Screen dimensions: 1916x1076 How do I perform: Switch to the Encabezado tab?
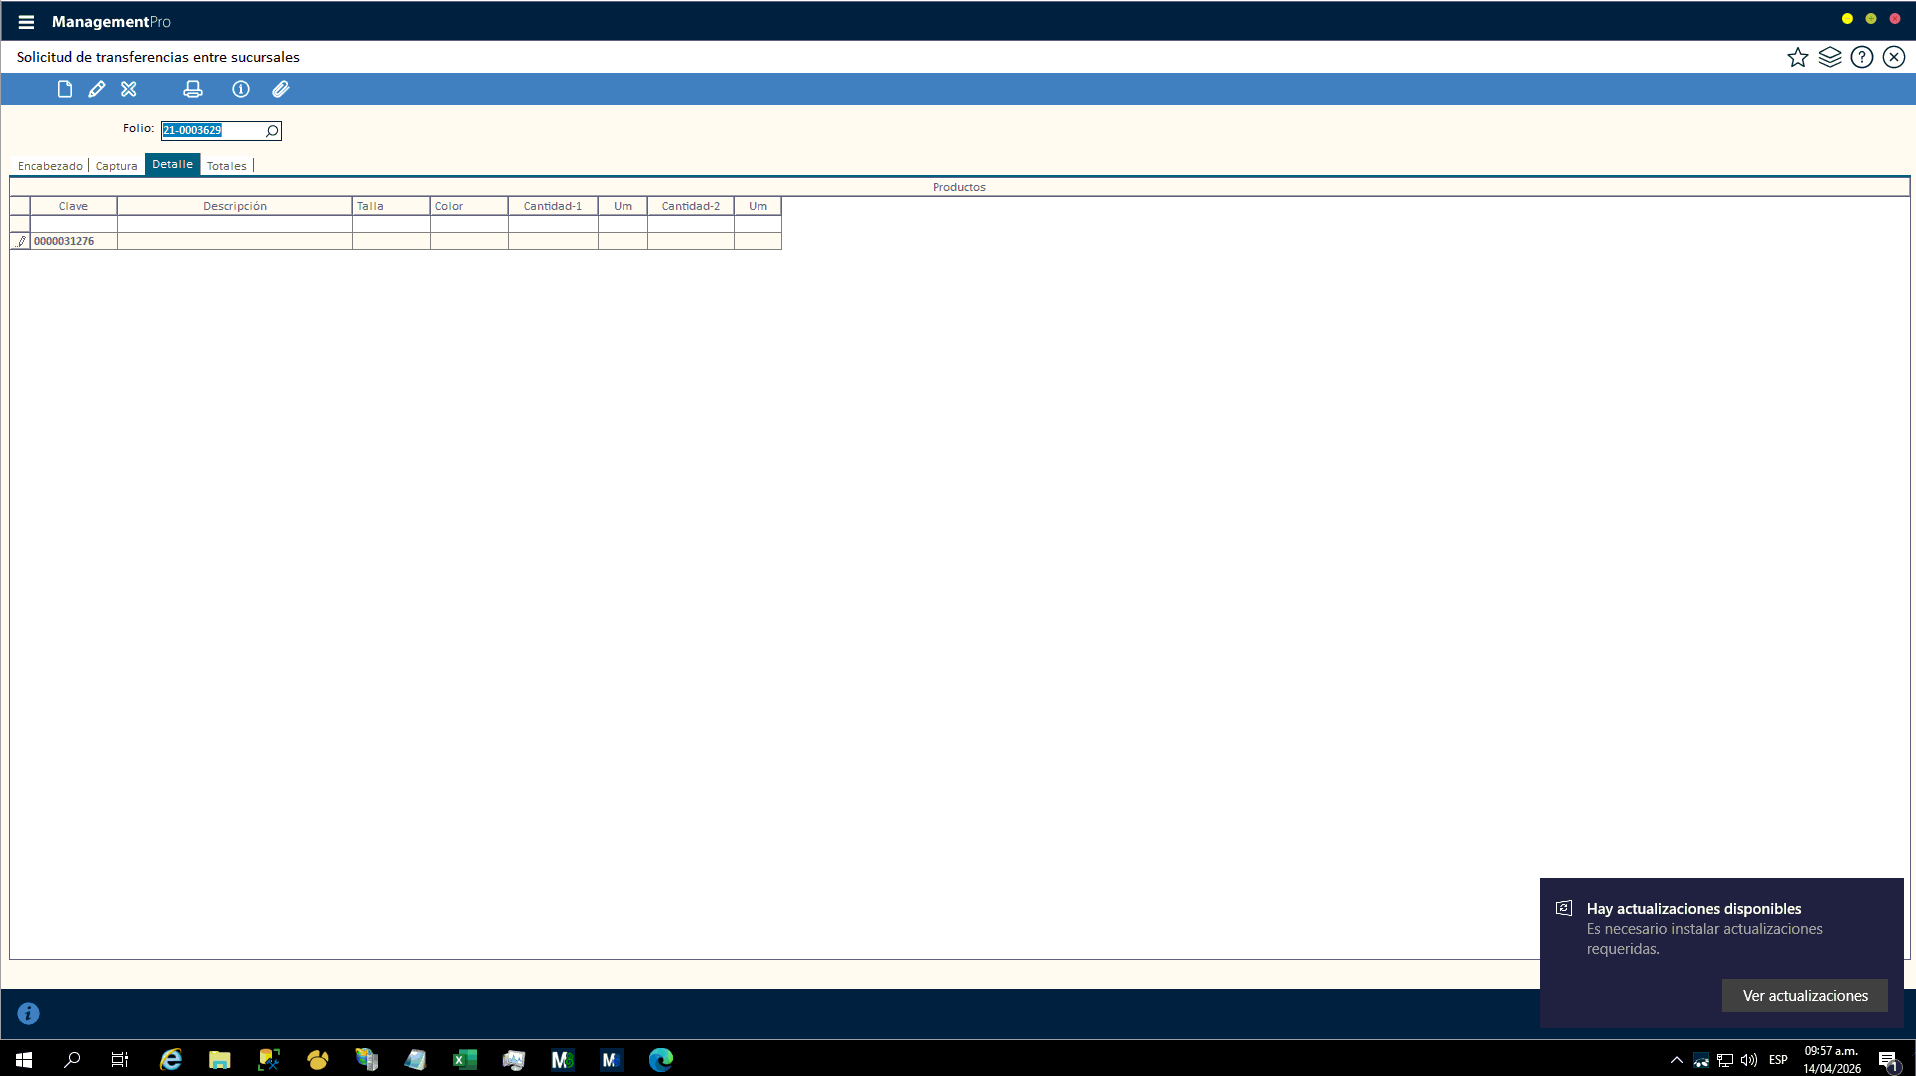(50, 166)
